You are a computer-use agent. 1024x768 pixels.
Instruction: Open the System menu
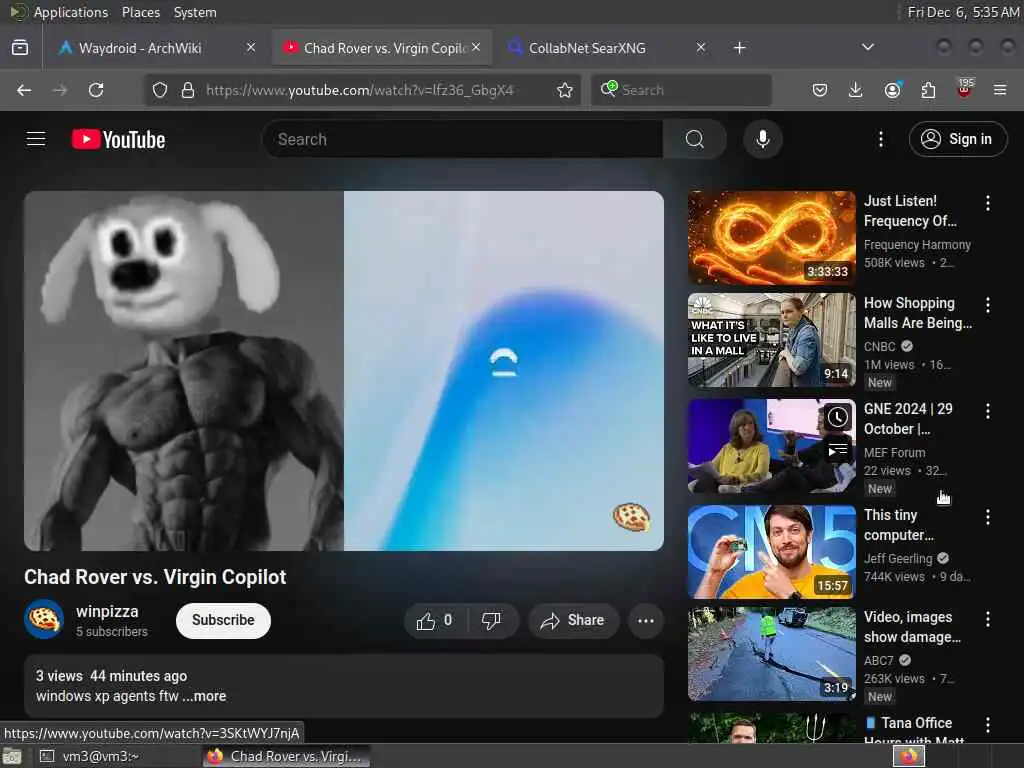click(195, 12)
